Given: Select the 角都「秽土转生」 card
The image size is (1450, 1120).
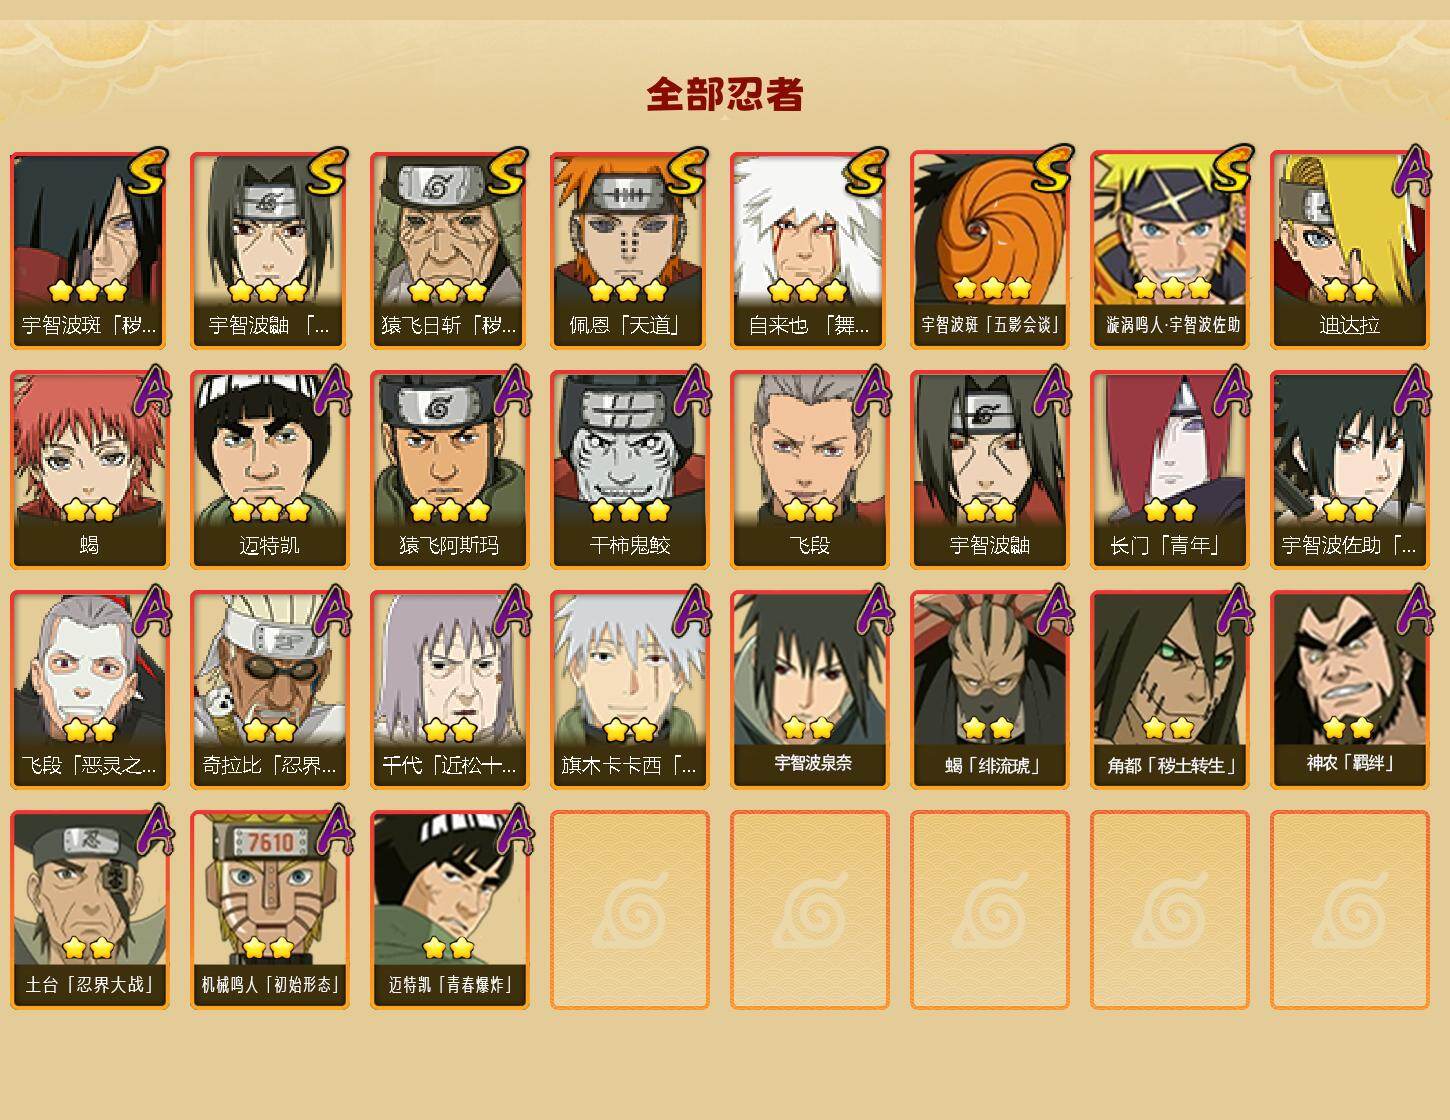Looking at the screenshot, I should coord(1169,690).
